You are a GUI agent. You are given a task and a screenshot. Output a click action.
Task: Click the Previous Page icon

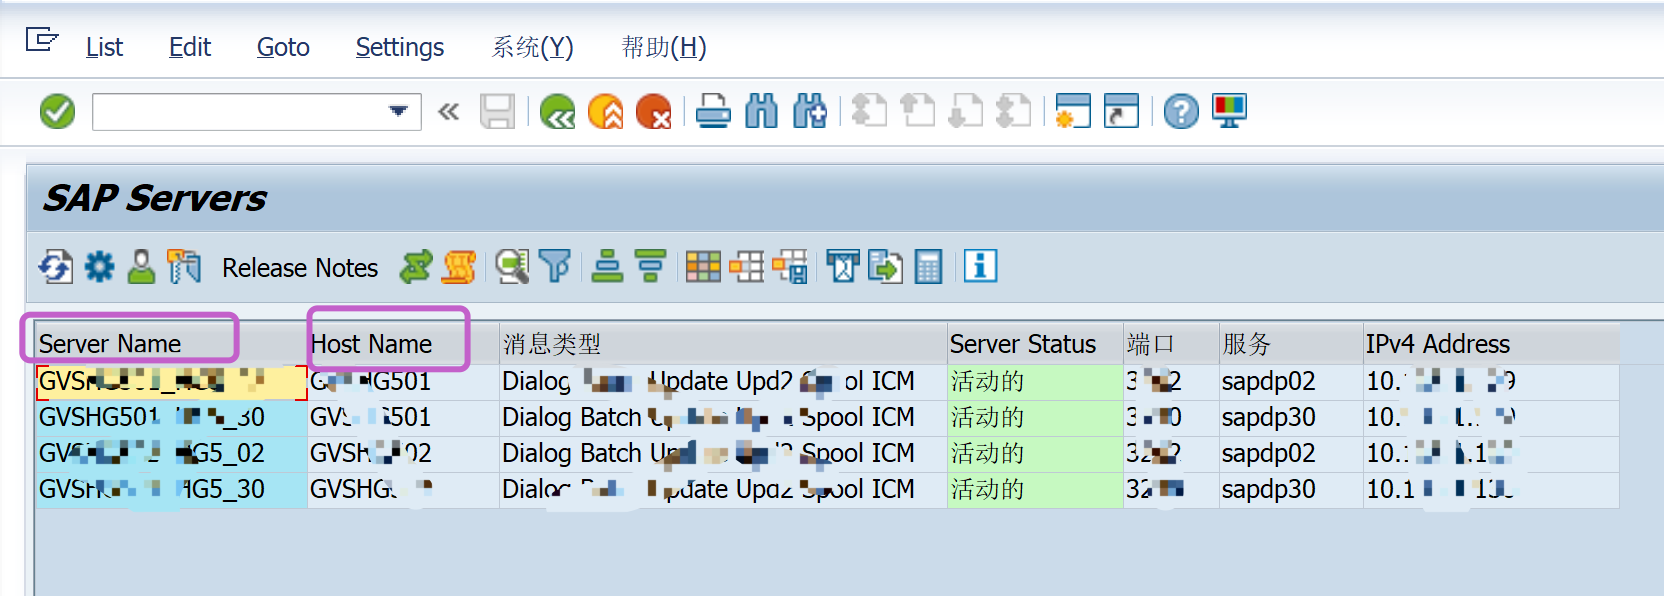click(x=917, y=111)
